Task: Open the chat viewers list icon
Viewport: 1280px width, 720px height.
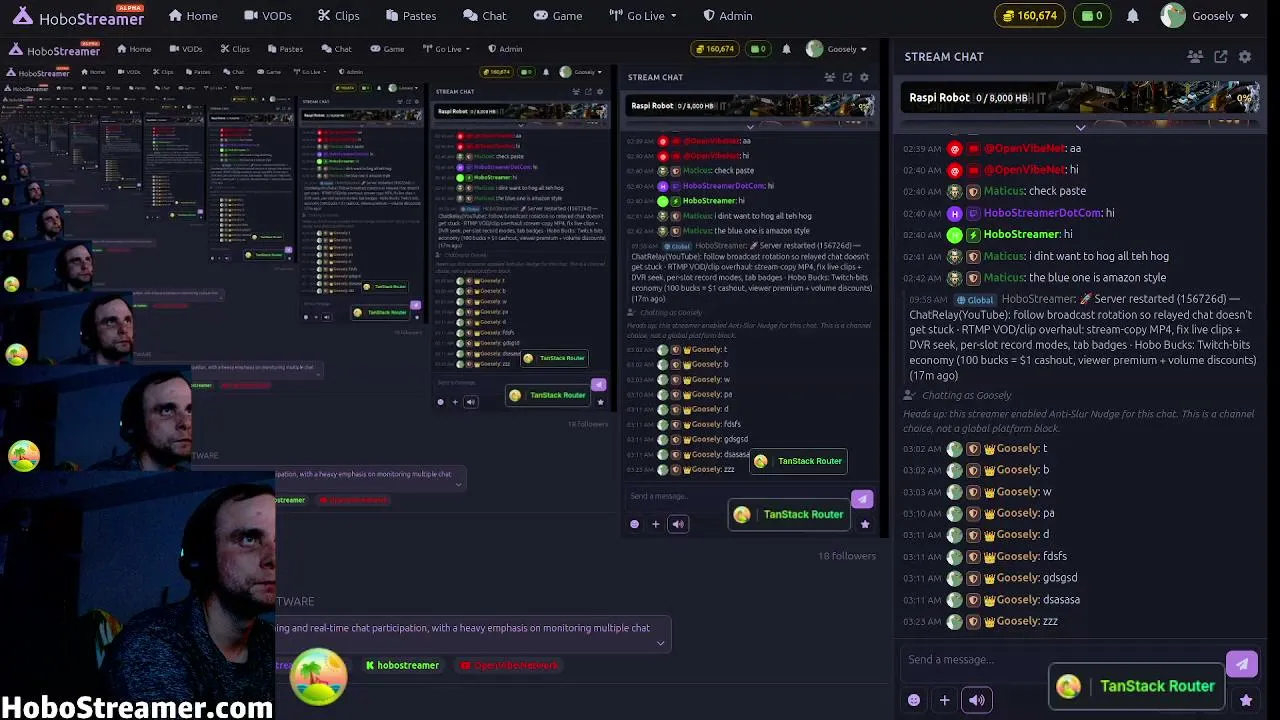Action: coord(1196,57)
